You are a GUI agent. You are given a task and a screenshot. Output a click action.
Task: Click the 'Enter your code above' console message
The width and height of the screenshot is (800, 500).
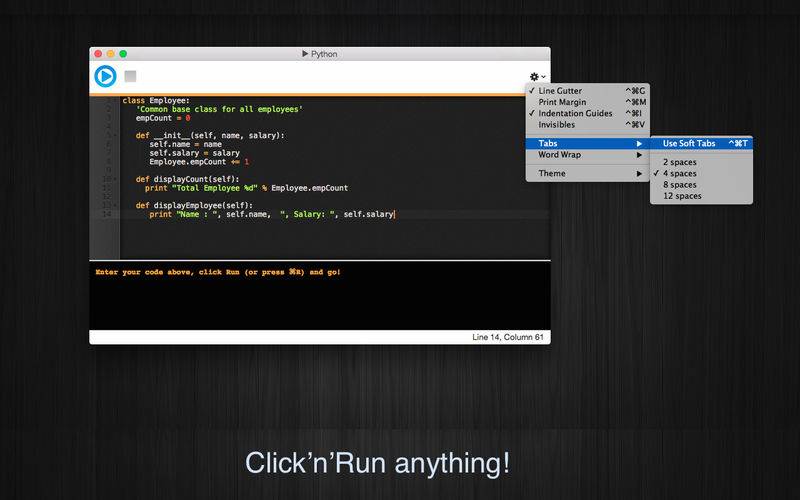click(218, 272)
